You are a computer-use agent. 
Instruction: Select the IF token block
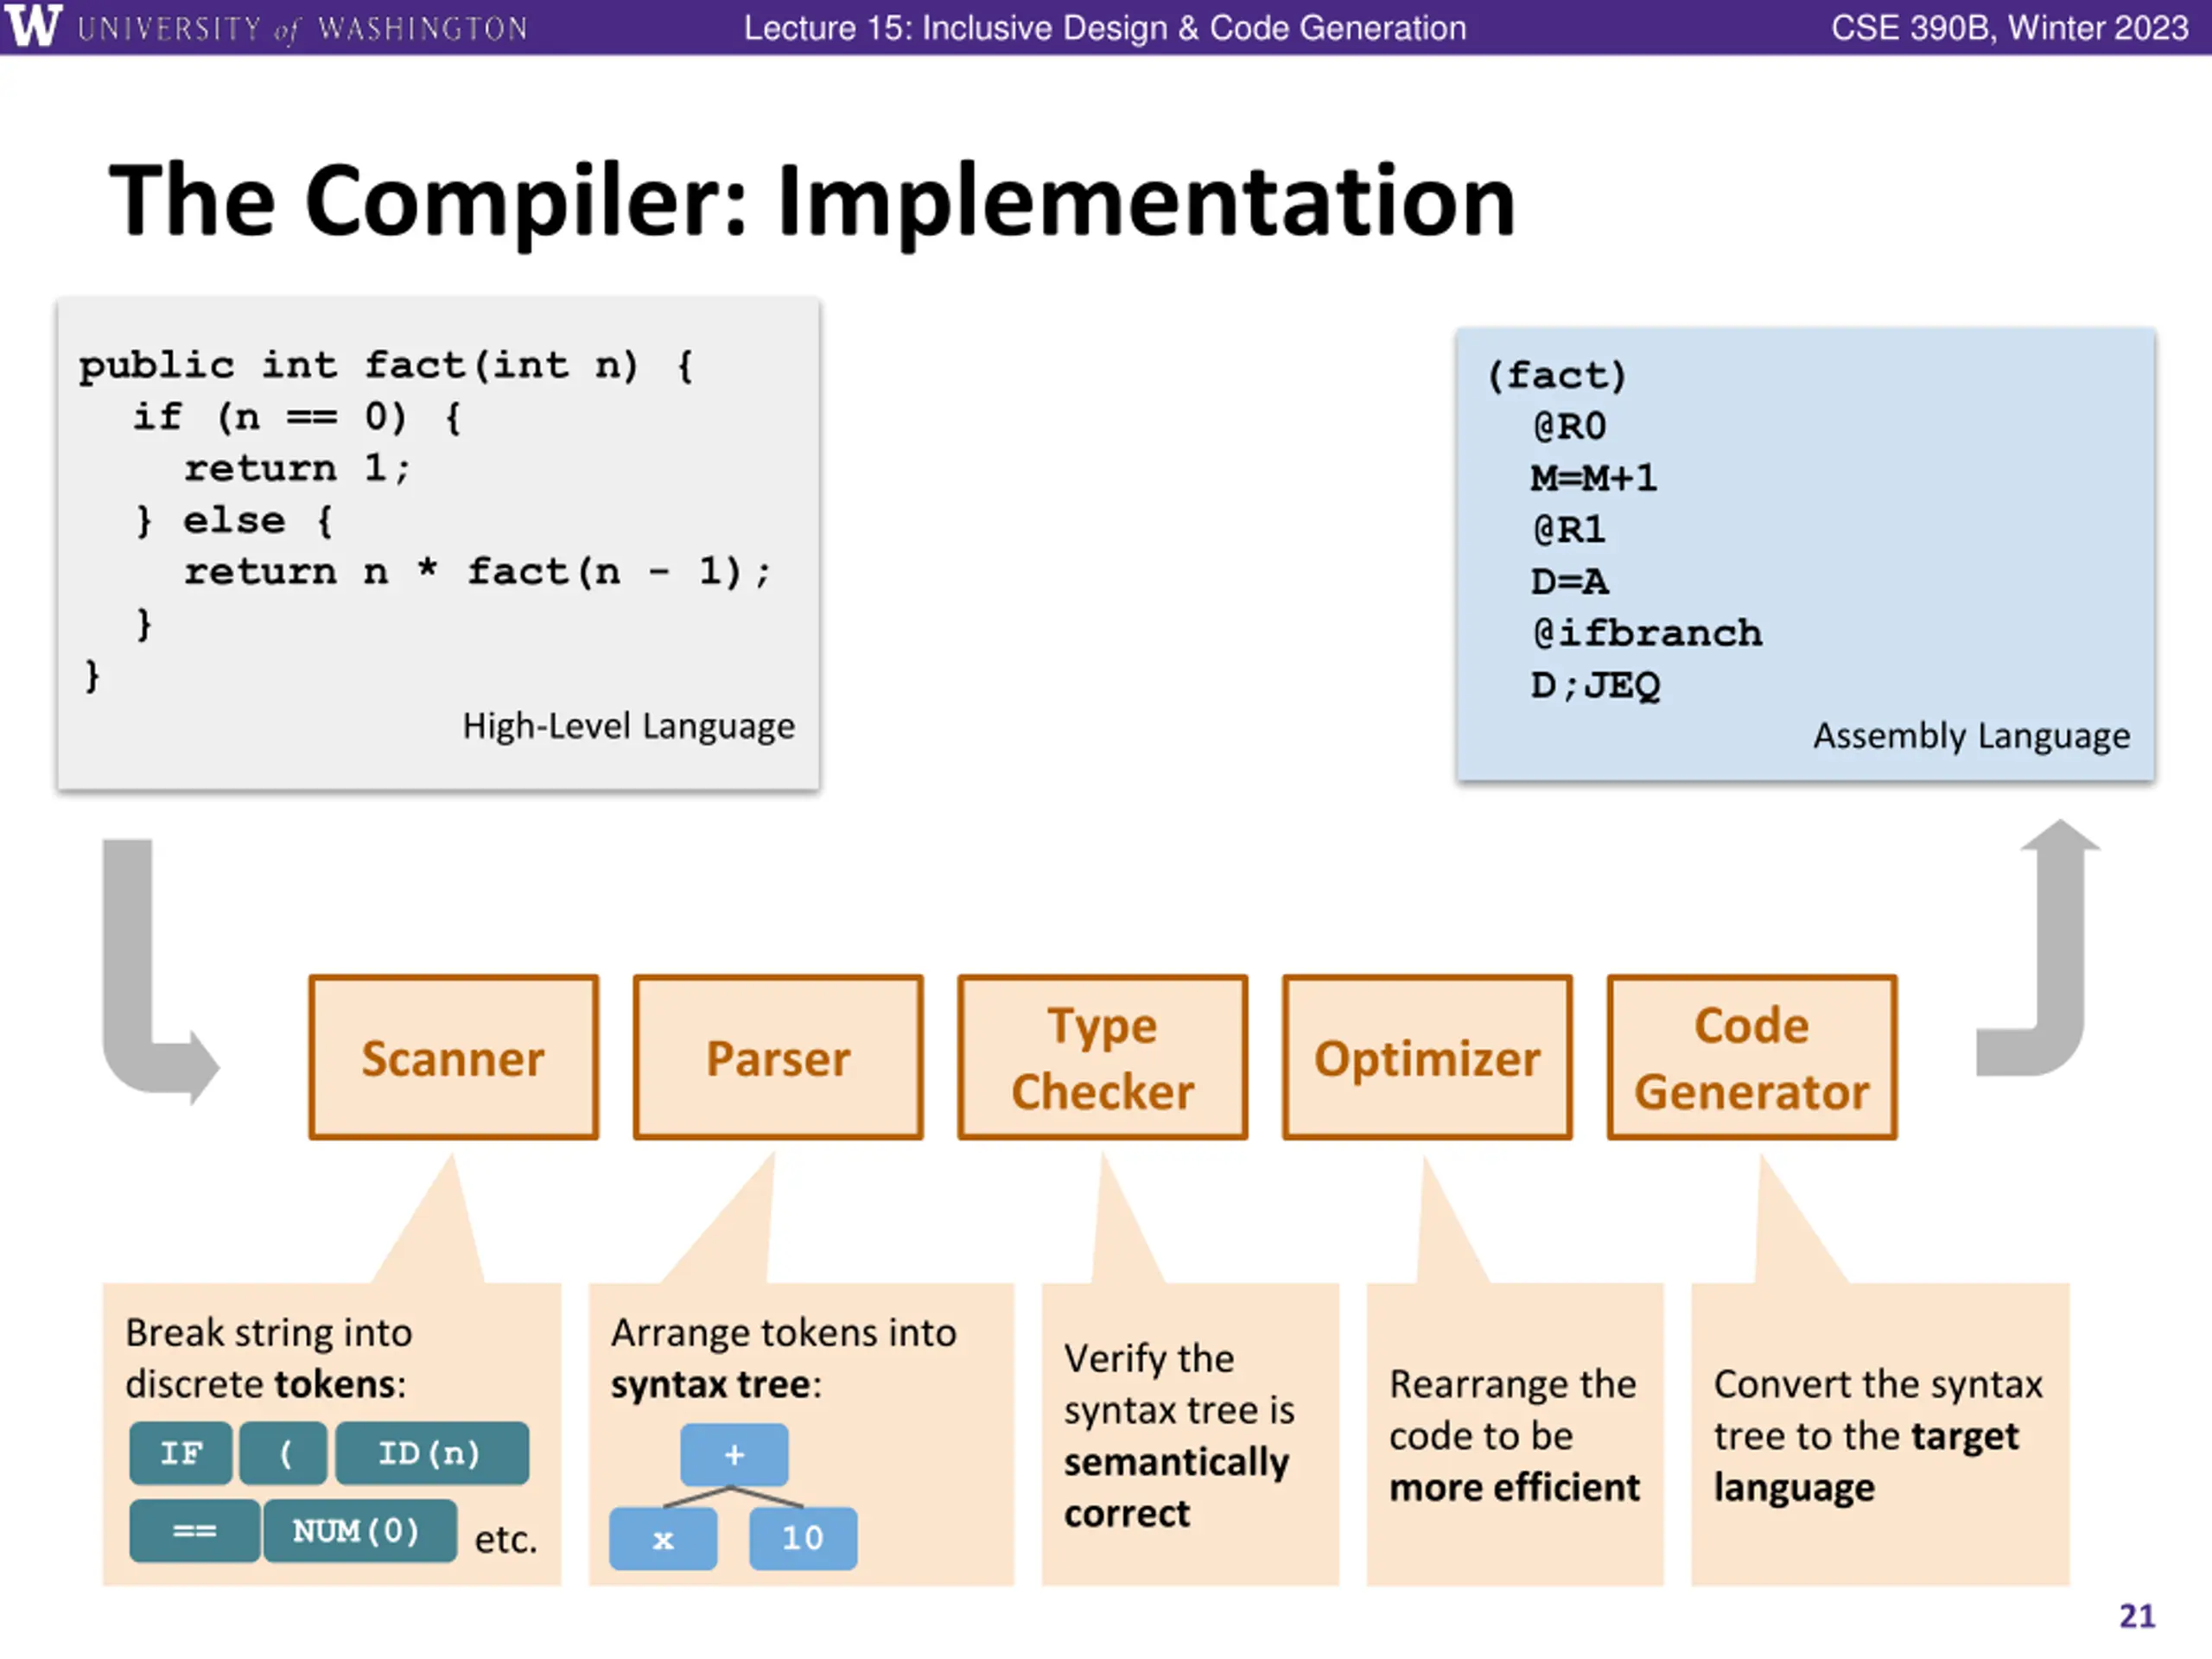(x=181, y=1452)
